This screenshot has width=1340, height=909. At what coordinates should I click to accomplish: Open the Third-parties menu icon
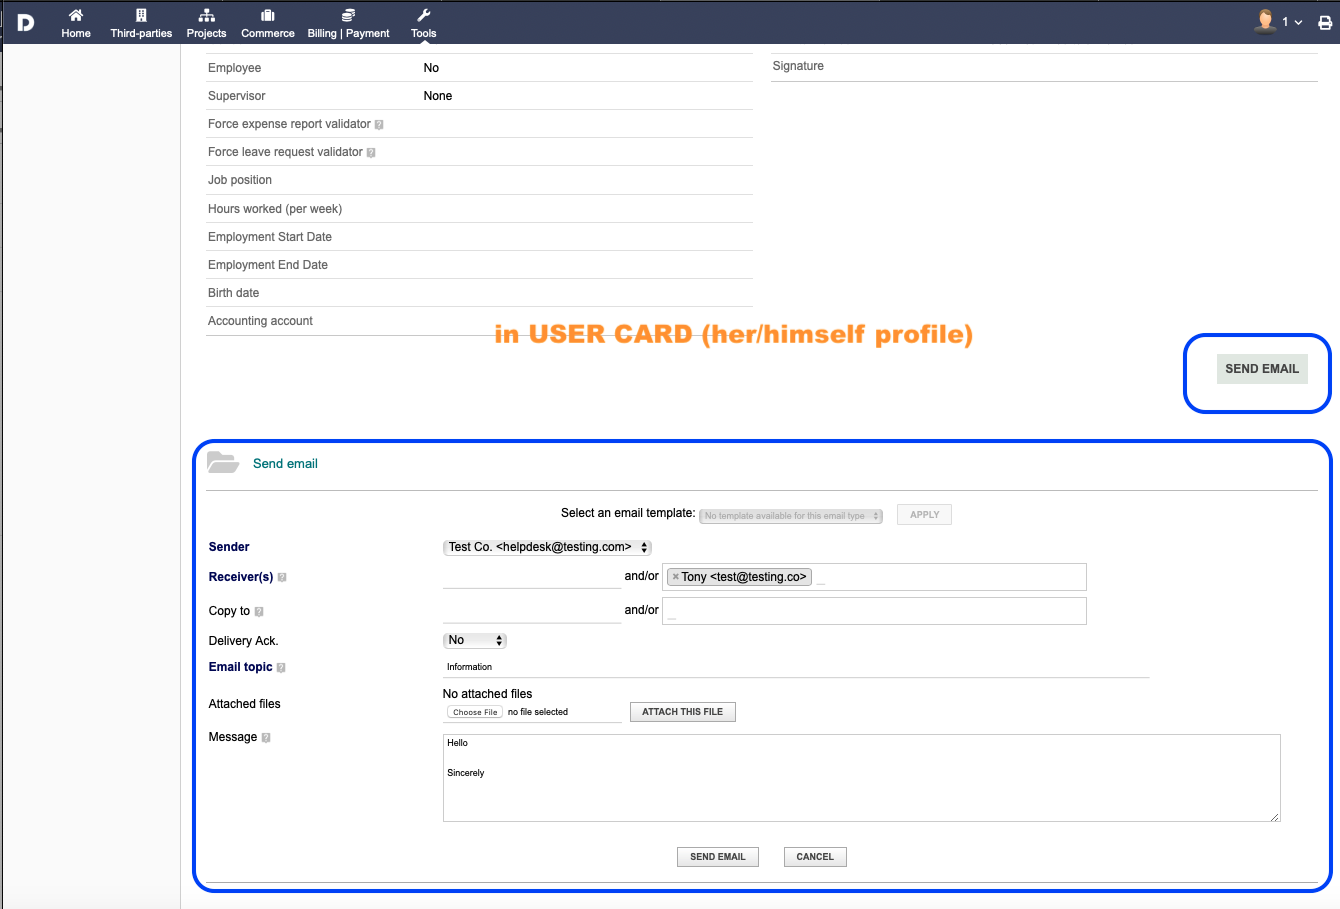(x=141, y=15)
